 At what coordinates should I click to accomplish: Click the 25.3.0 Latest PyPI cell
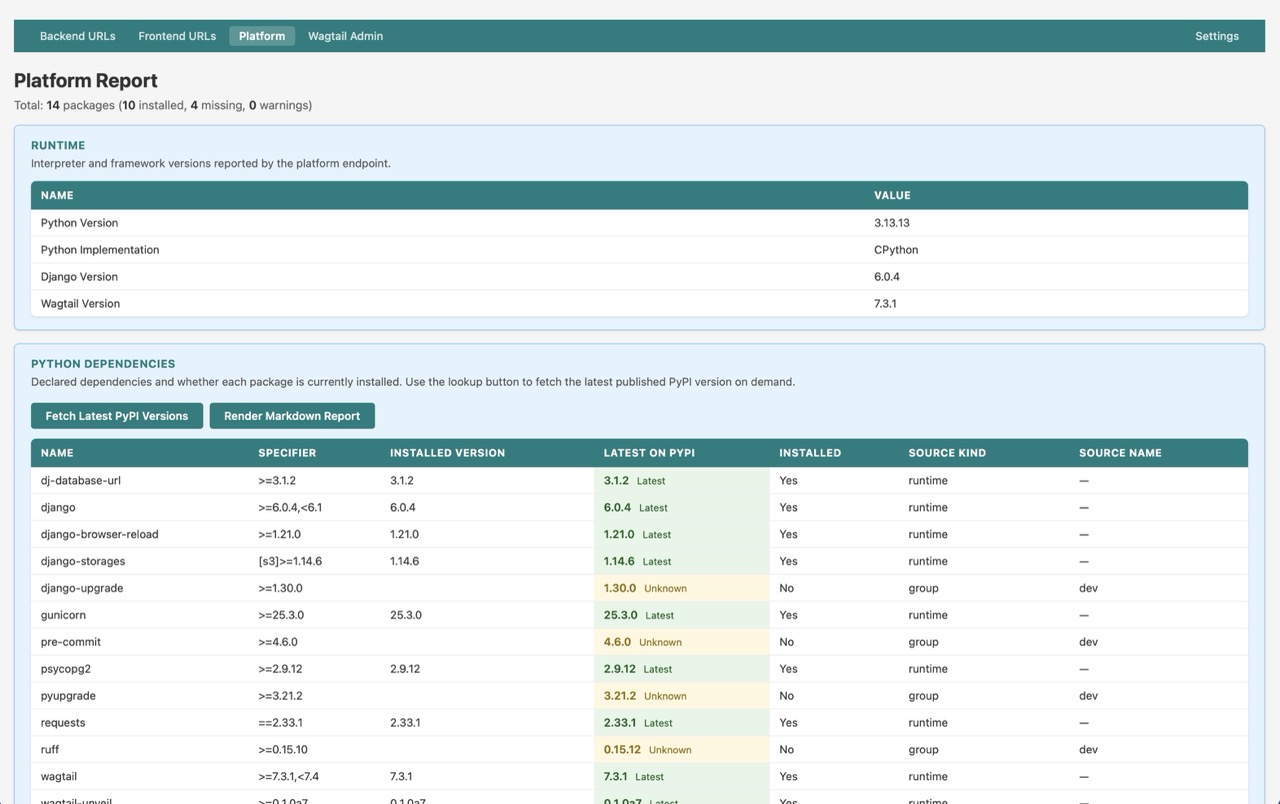[x=682, y=616]
